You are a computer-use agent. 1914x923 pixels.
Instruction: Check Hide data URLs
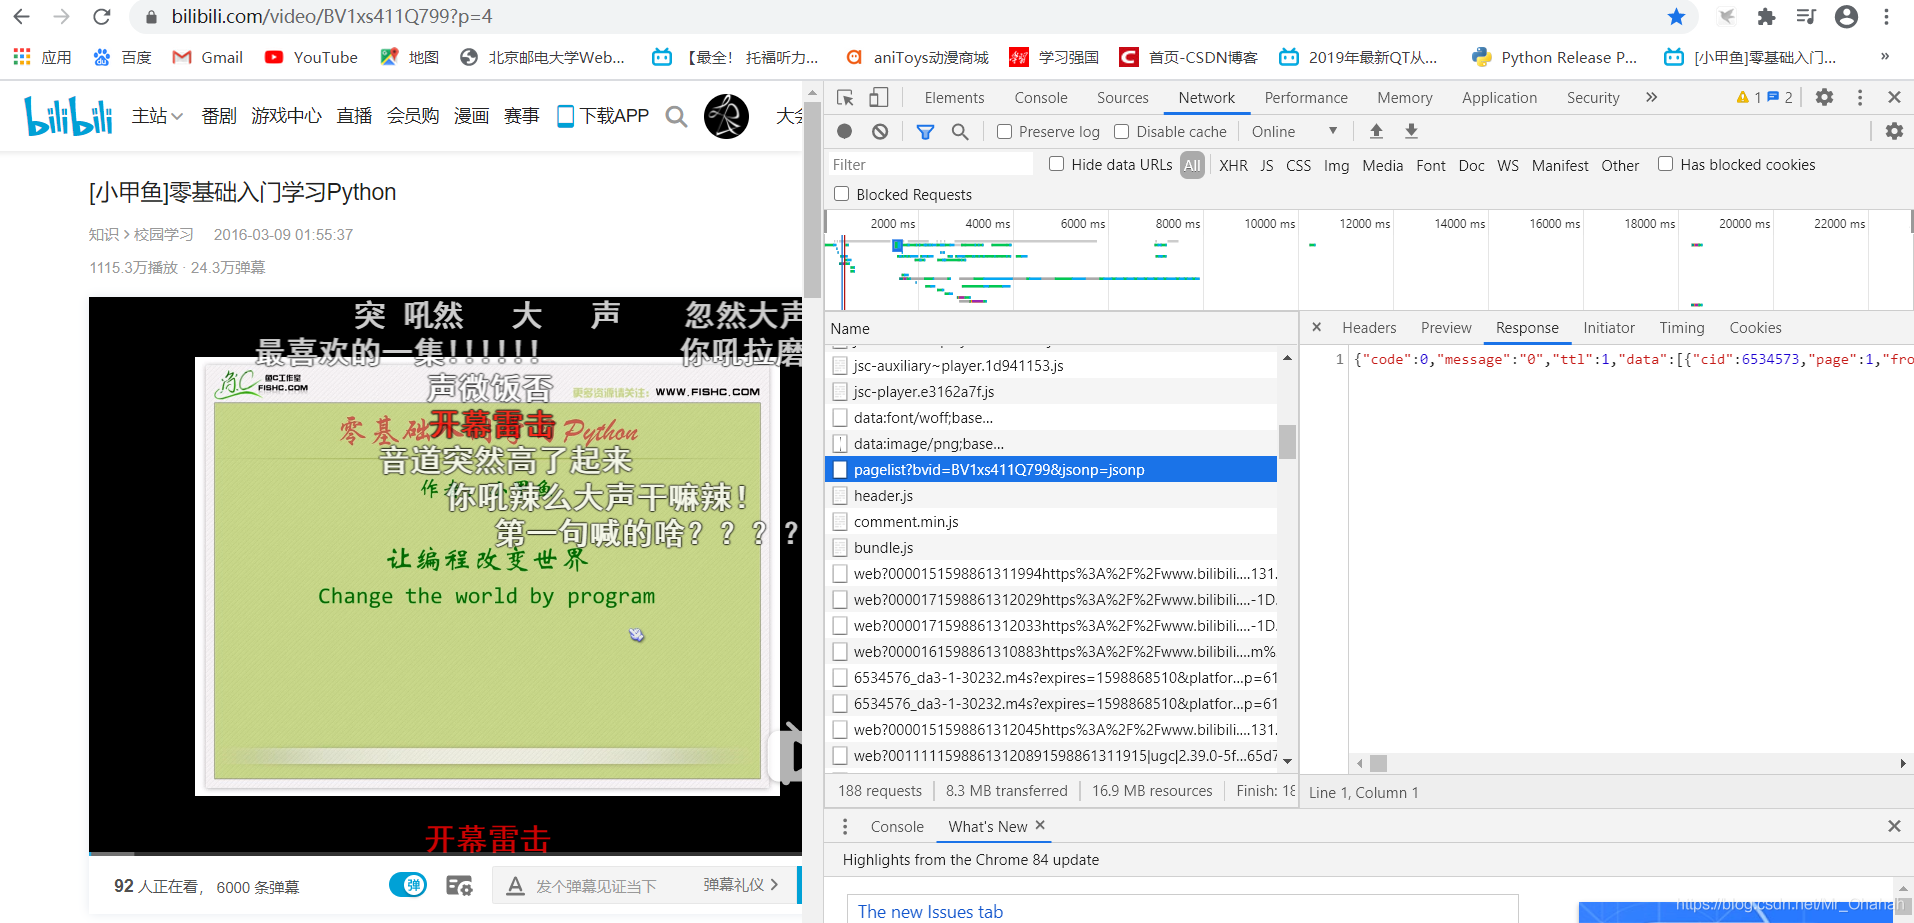[1056, 164]
